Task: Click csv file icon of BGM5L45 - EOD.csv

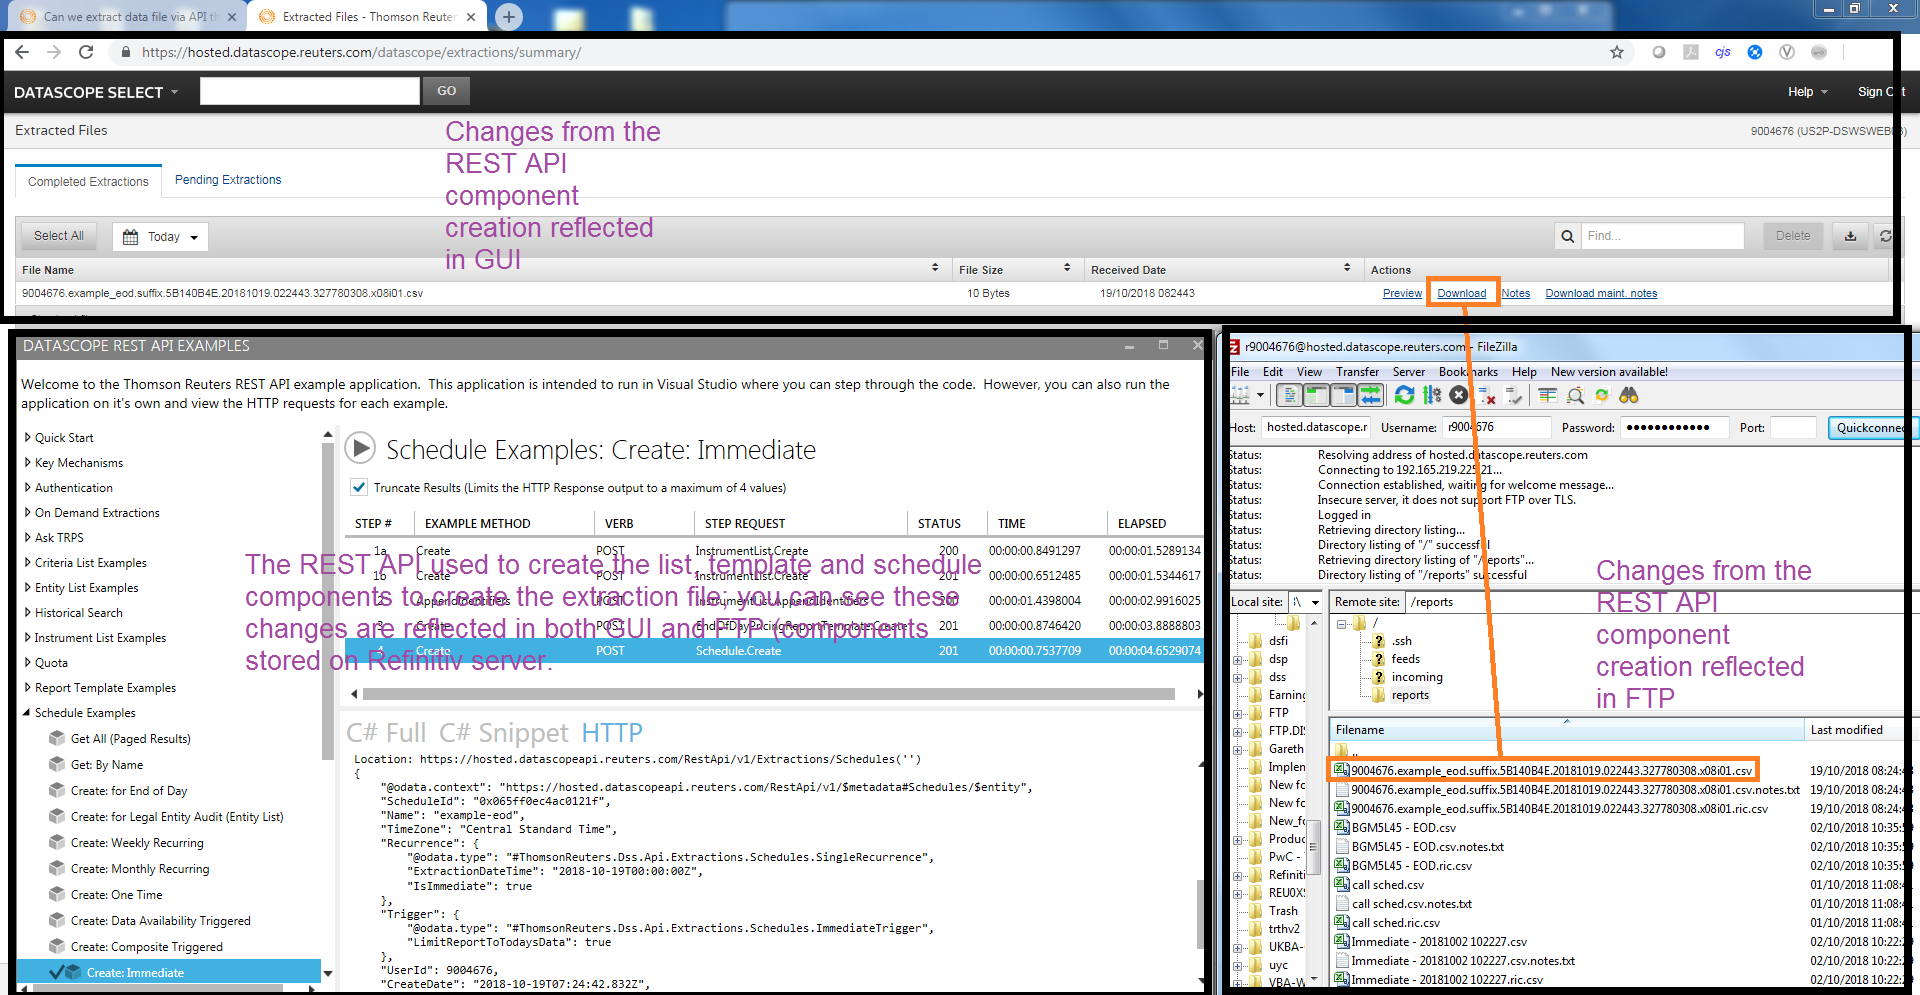Action: (x=1342, y=828)
